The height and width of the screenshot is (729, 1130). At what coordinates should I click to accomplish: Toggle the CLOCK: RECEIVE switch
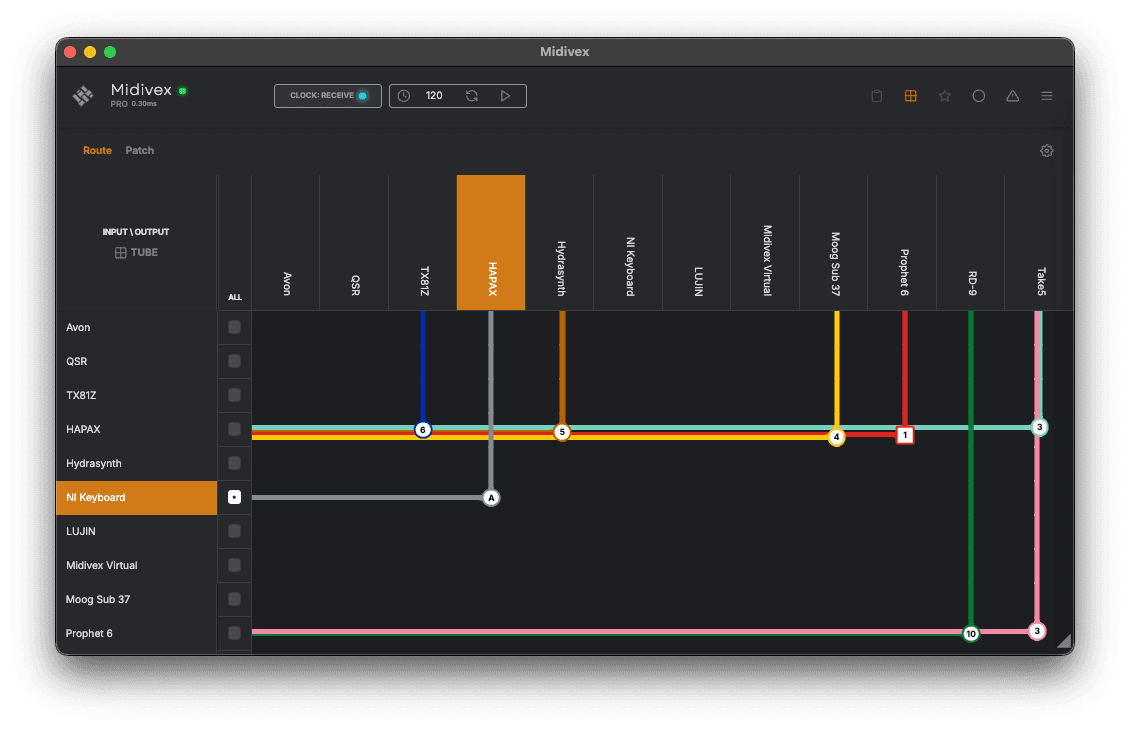tap(327, 95)
